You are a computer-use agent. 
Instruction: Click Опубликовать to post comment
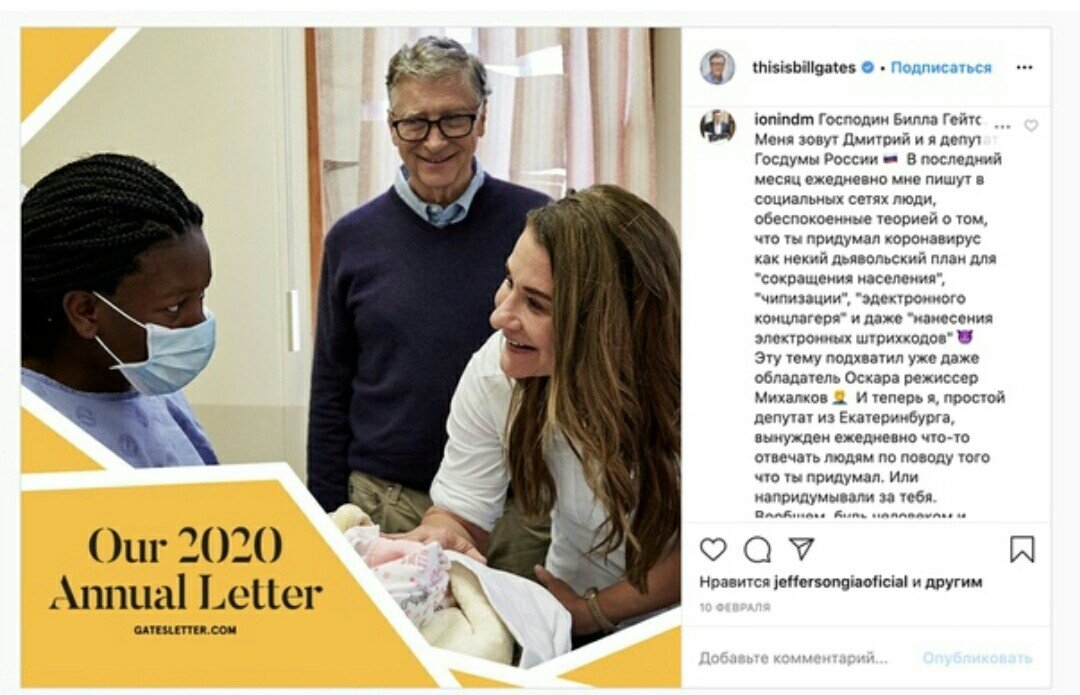pyautogui.click(x=977, y=658)
